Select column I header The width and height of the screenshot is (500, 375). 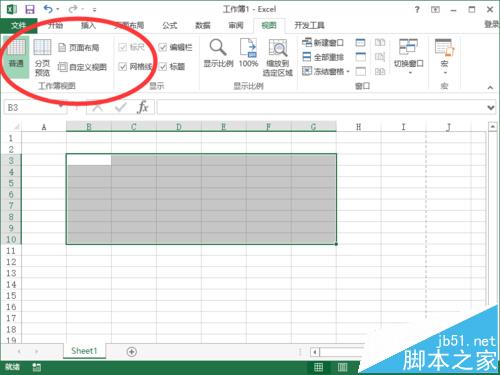pyautogui.click(x=403, y=127)
